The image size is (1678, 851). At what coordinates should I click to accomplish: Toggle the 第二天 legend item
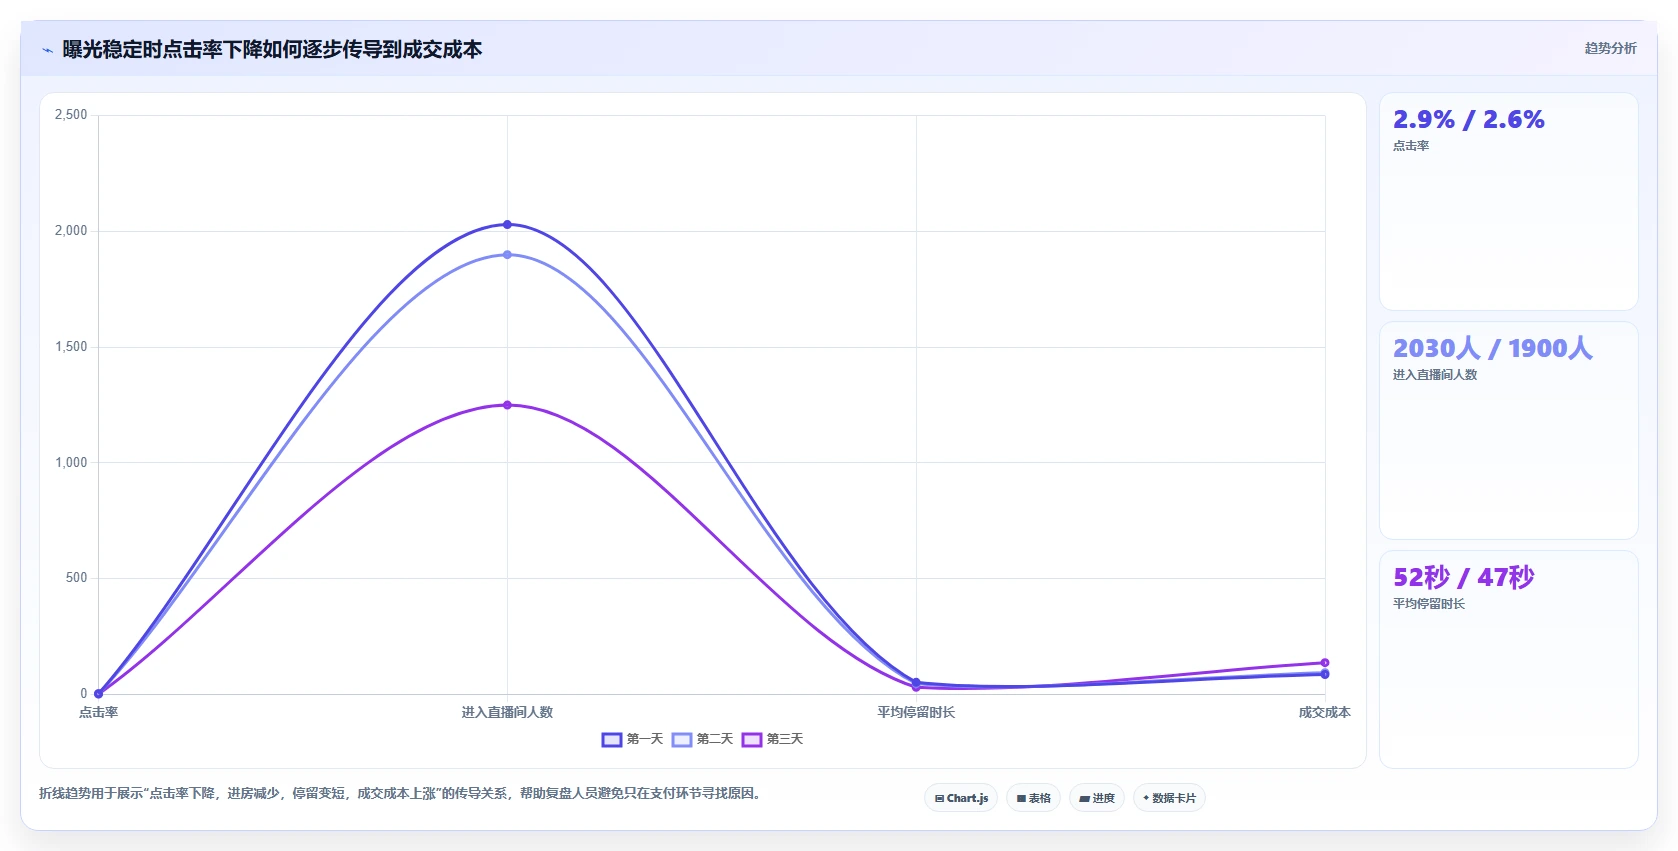pyautogui.click(x=702, y=739)
